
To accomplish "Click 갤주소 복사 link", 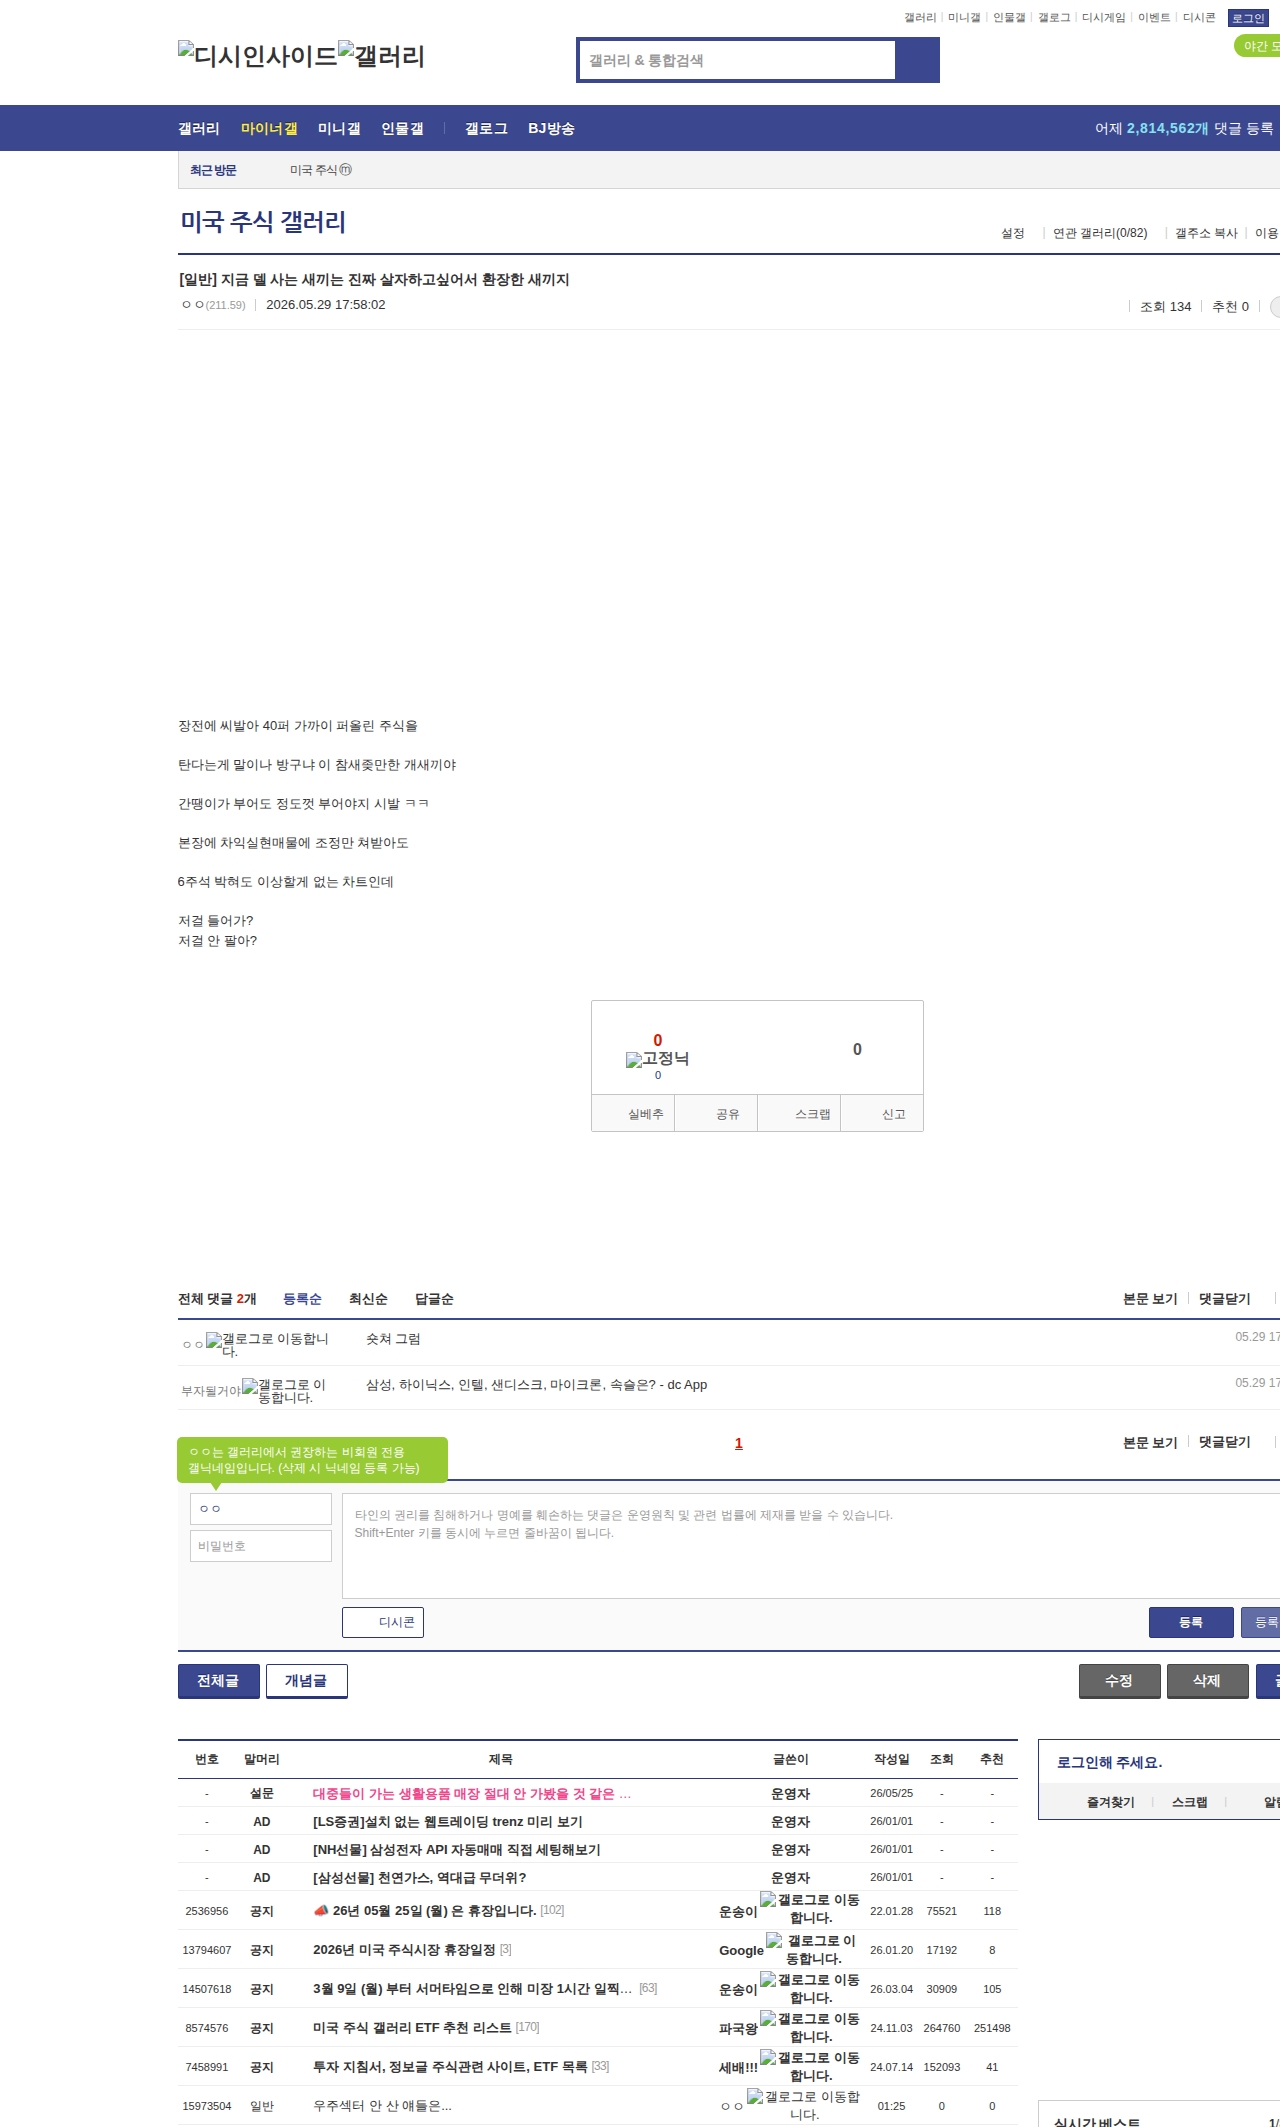I will [1206, 233].
